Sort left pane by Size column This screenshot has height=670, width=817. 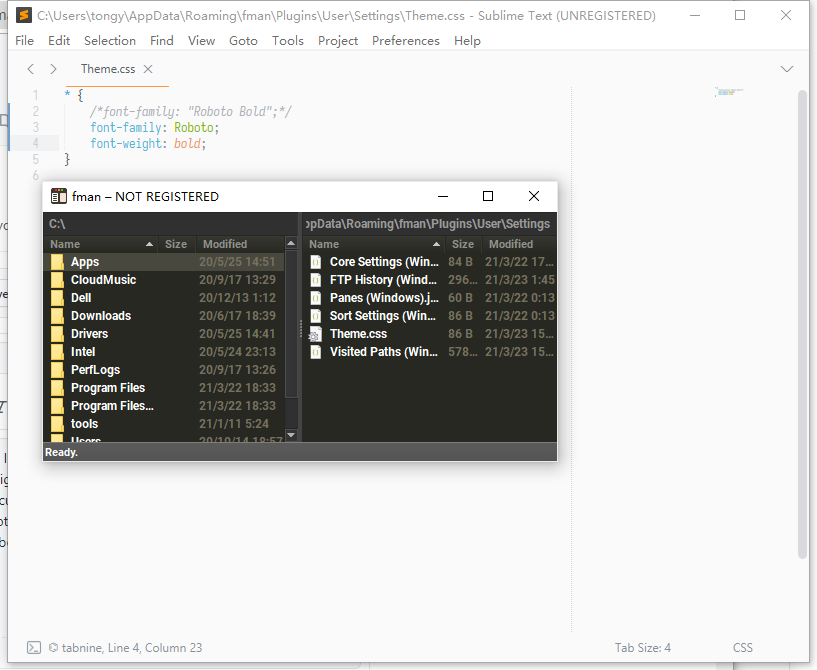[x=177, y=244]
